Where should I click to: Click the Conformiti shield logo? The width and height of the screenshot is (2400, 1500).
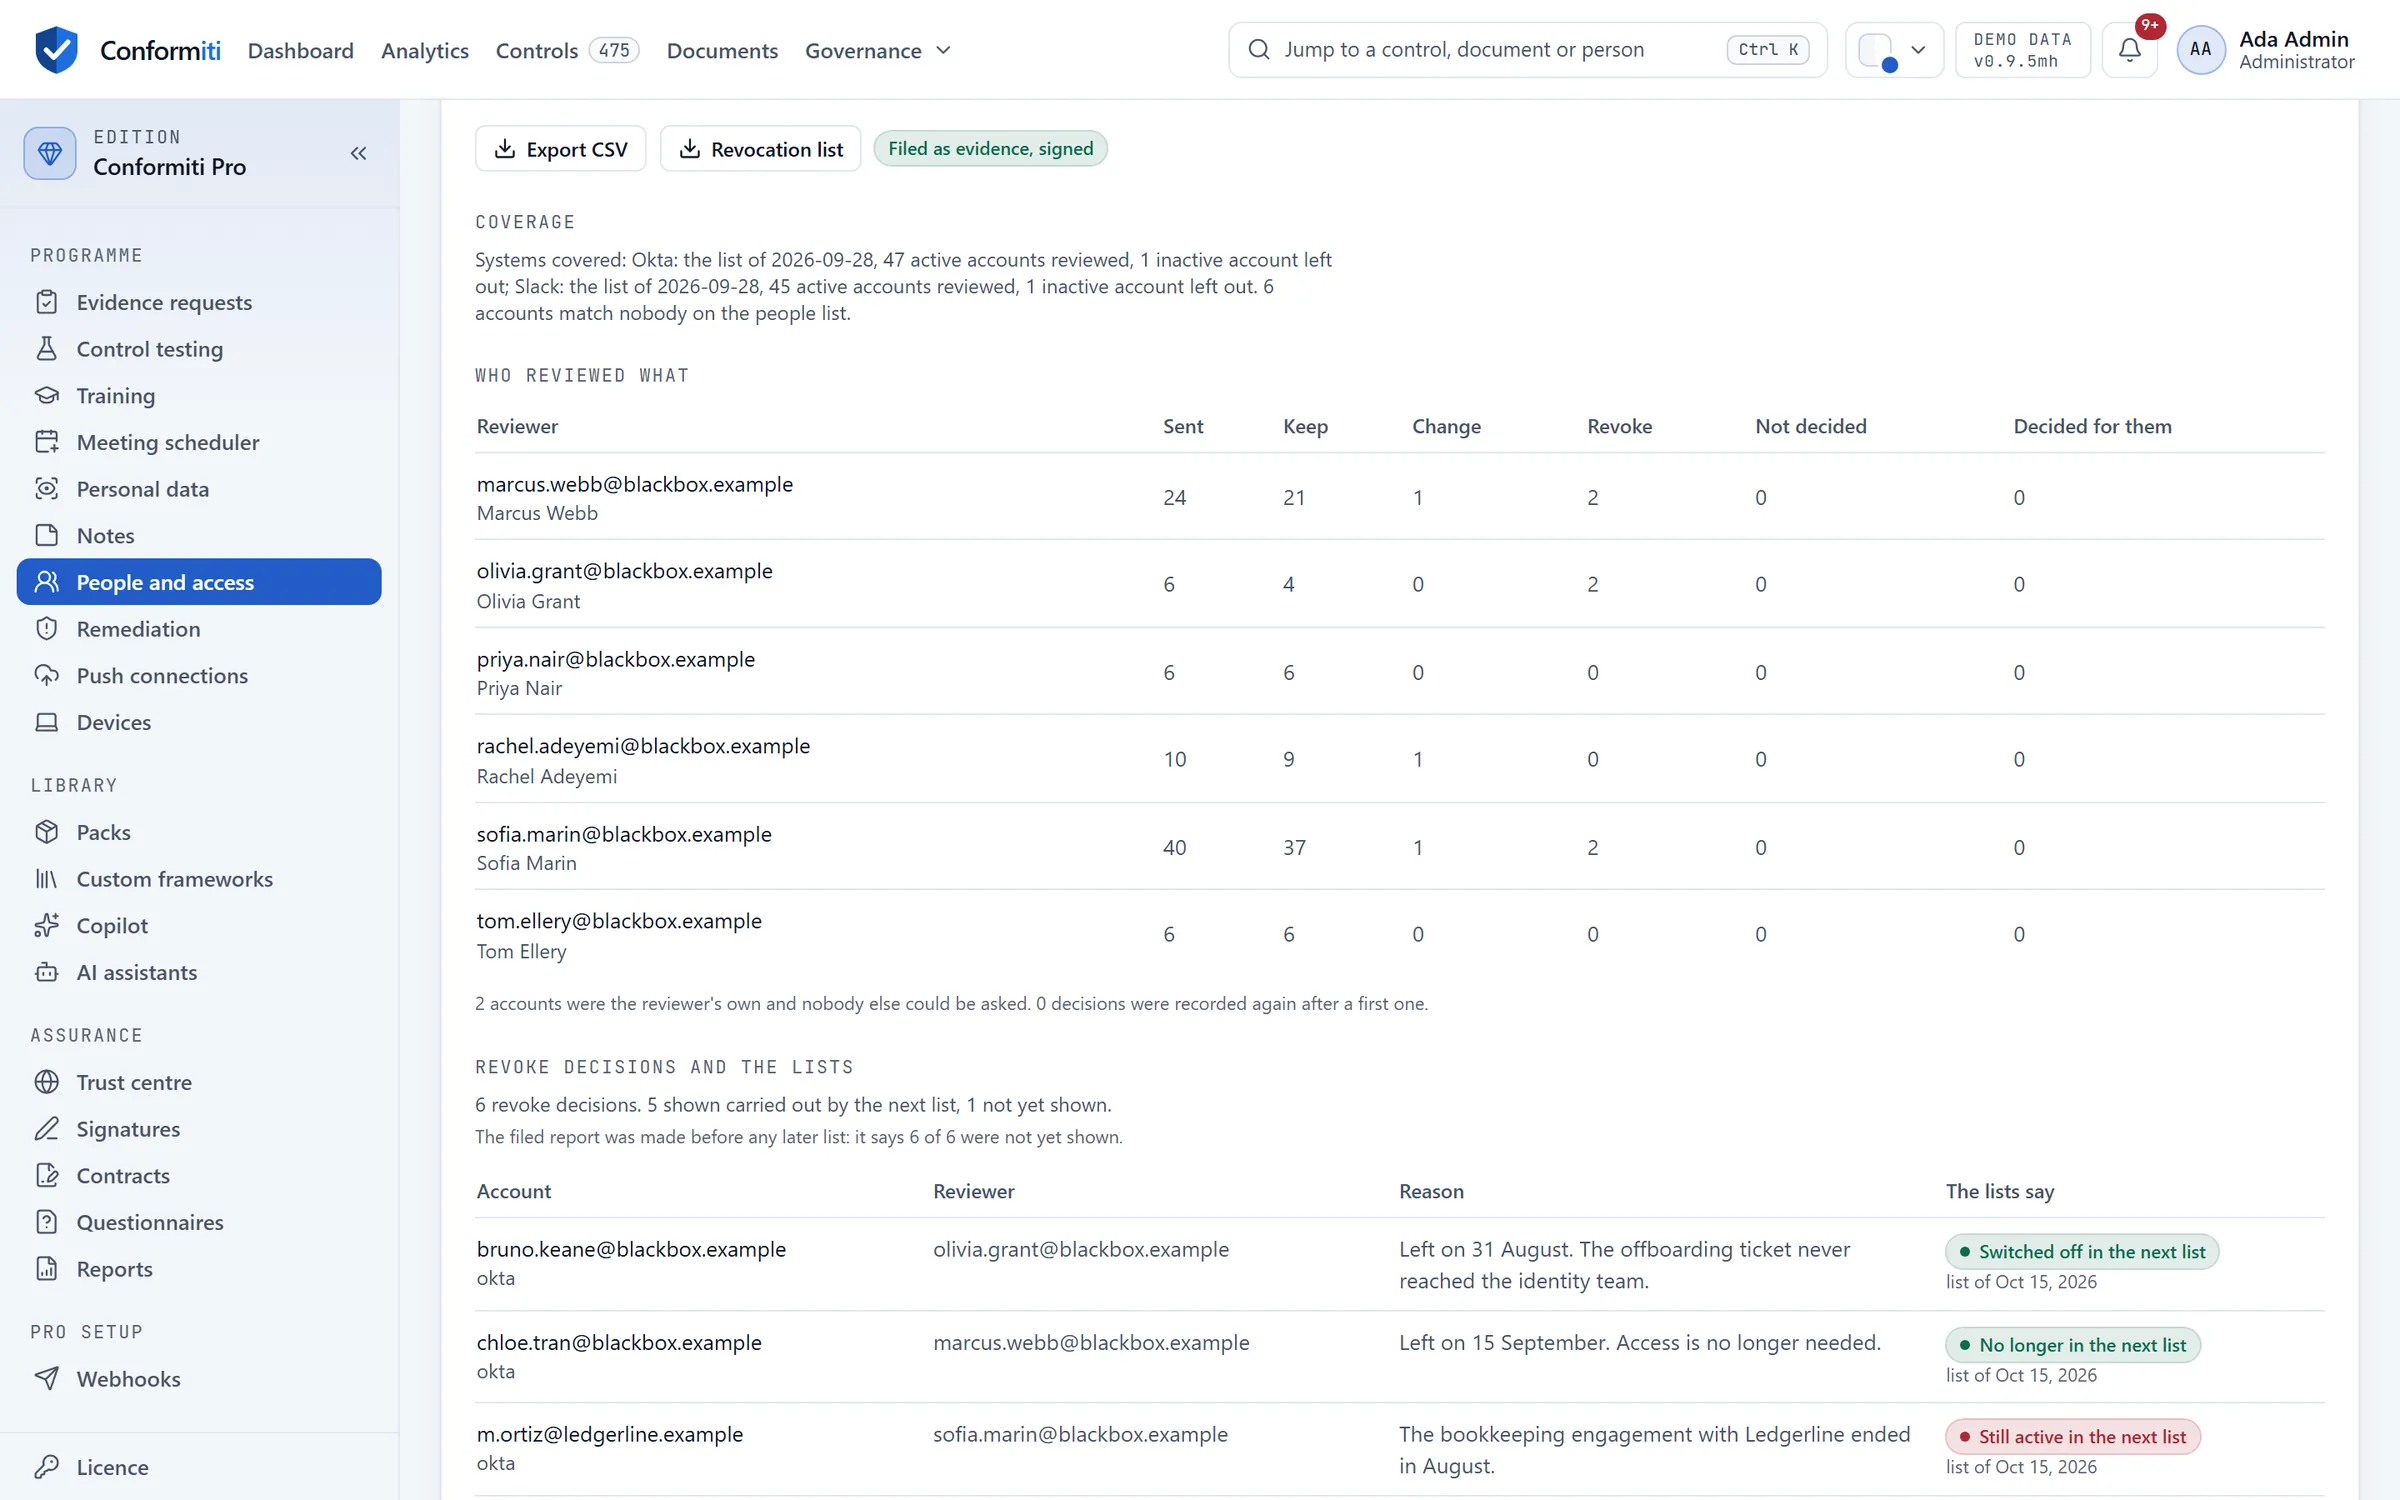point(56,49)
